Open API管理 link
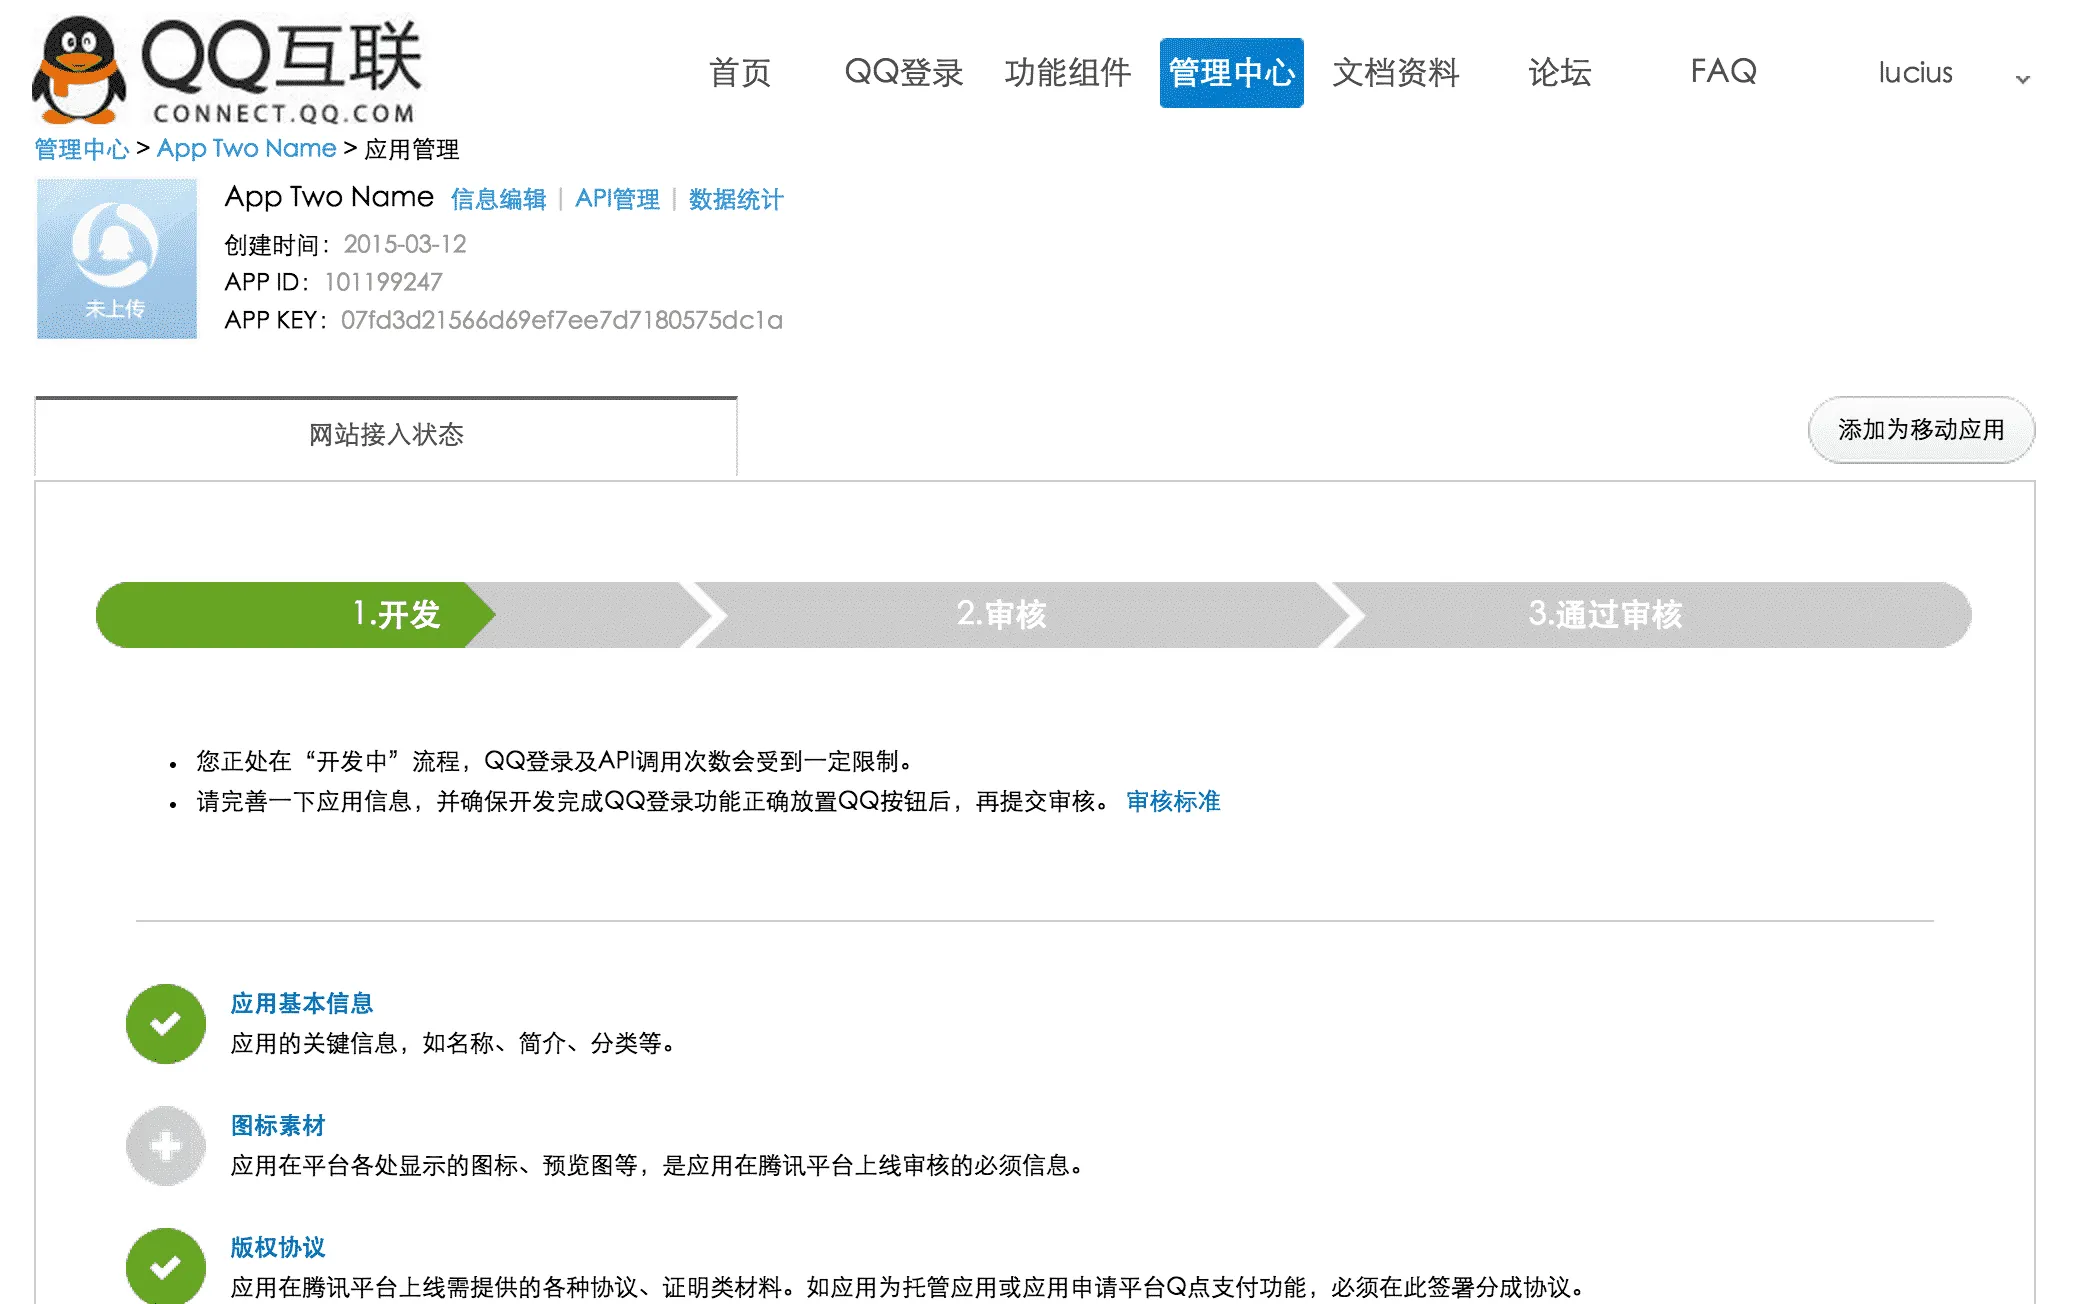2078x1304 pixels. 617,199
